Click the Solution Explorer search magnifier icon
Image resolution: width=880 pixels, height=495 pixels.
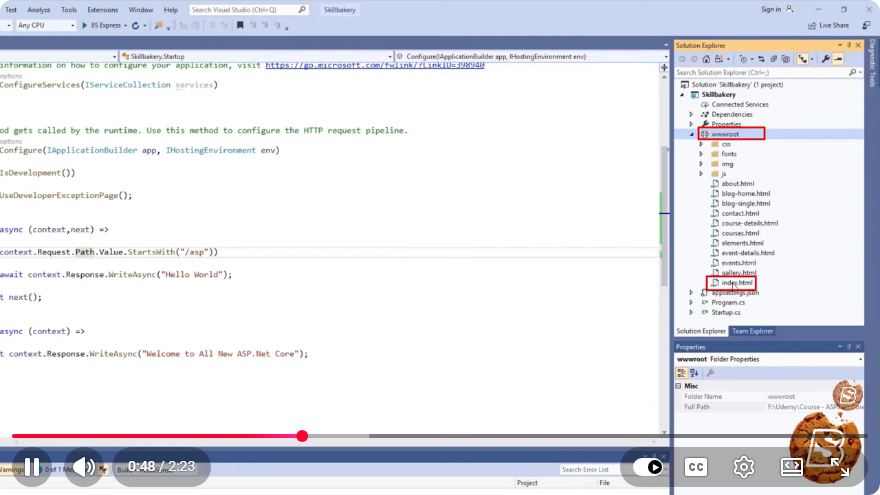point(852,72)
